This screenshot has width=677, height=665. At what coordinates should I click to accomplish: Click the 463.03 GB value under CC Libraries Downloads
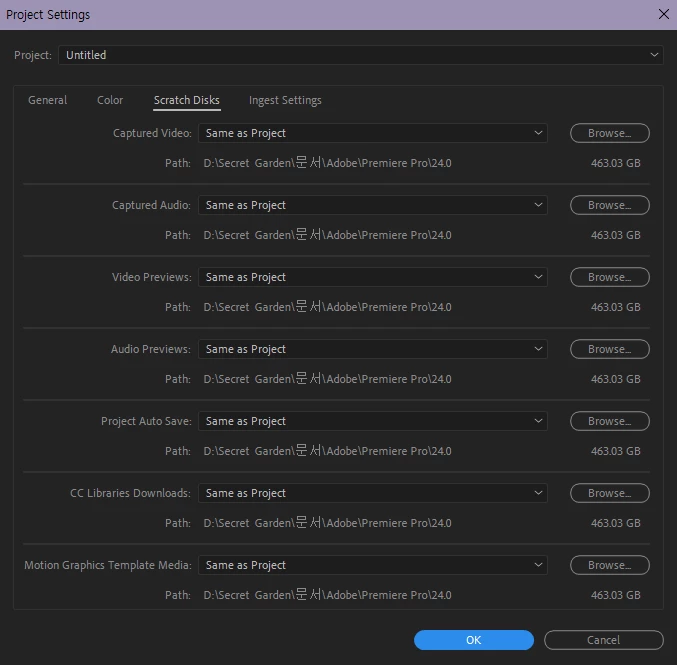[616, 523]
